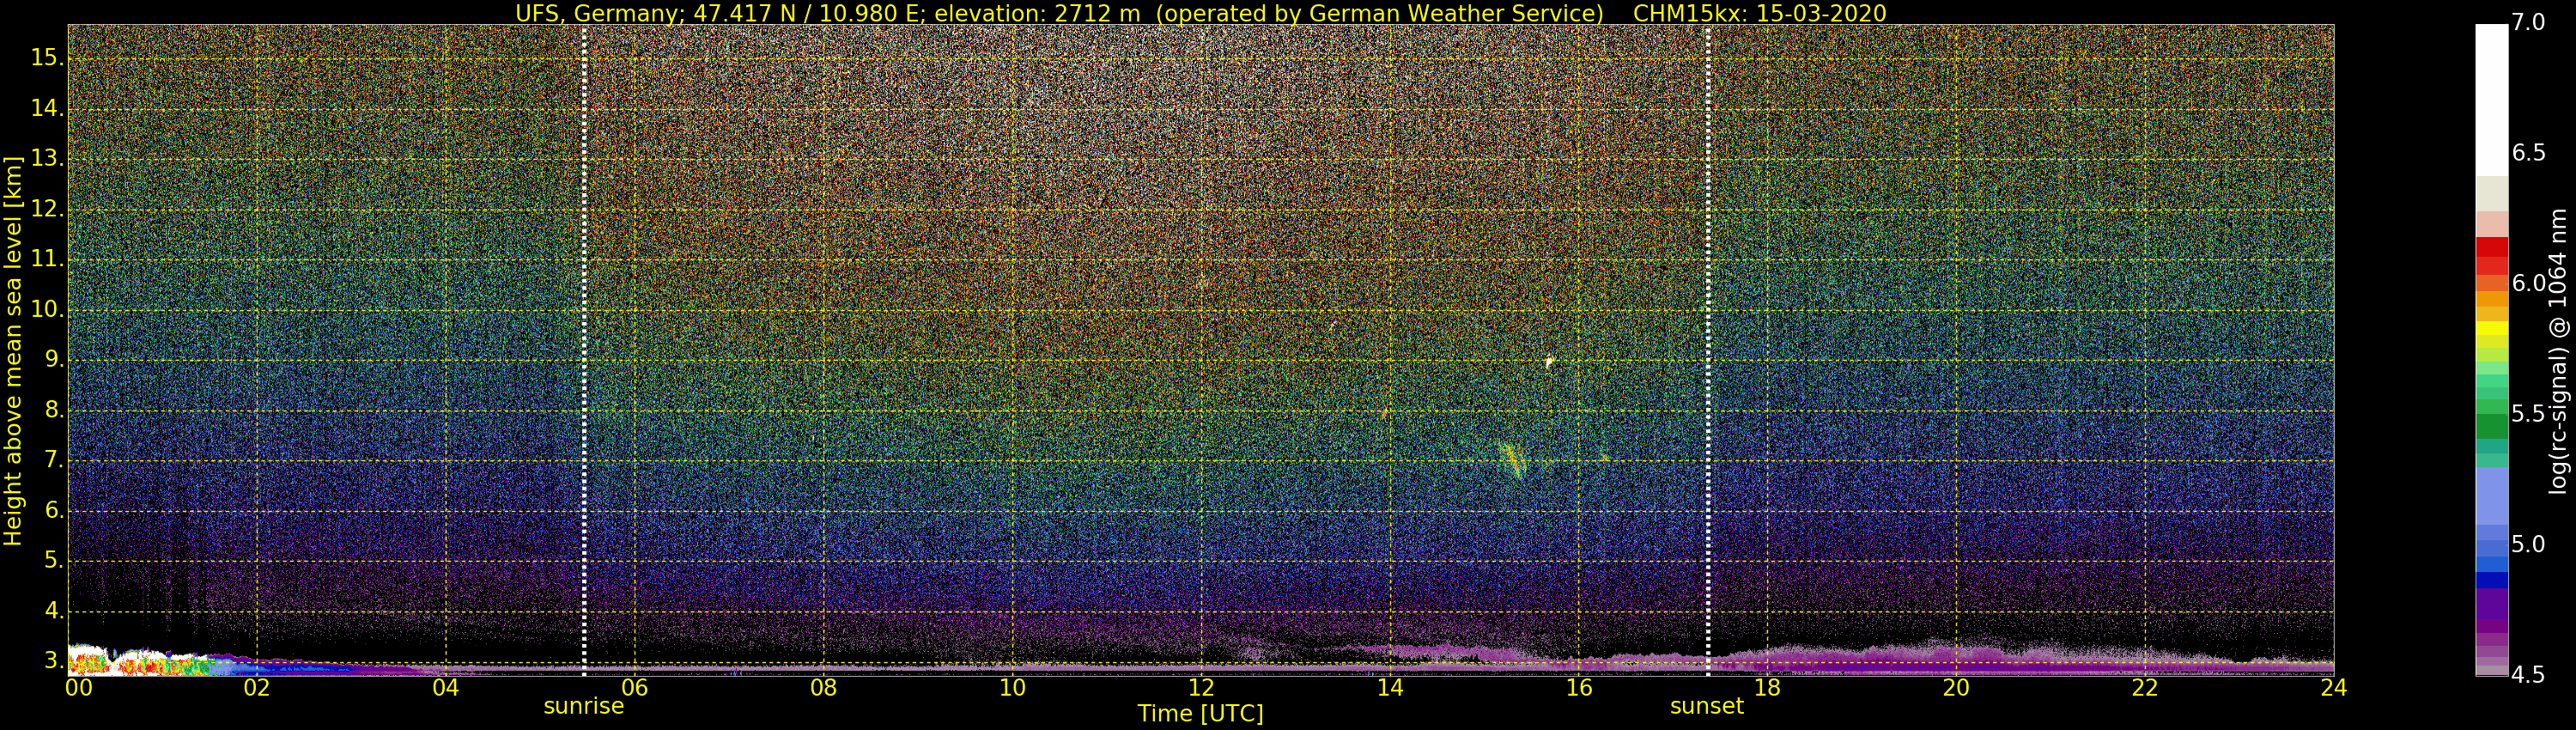This screenshot has height=730, width=2576.
Task: Click the x-axis tick label '04'
Action: tap(446, 688)
